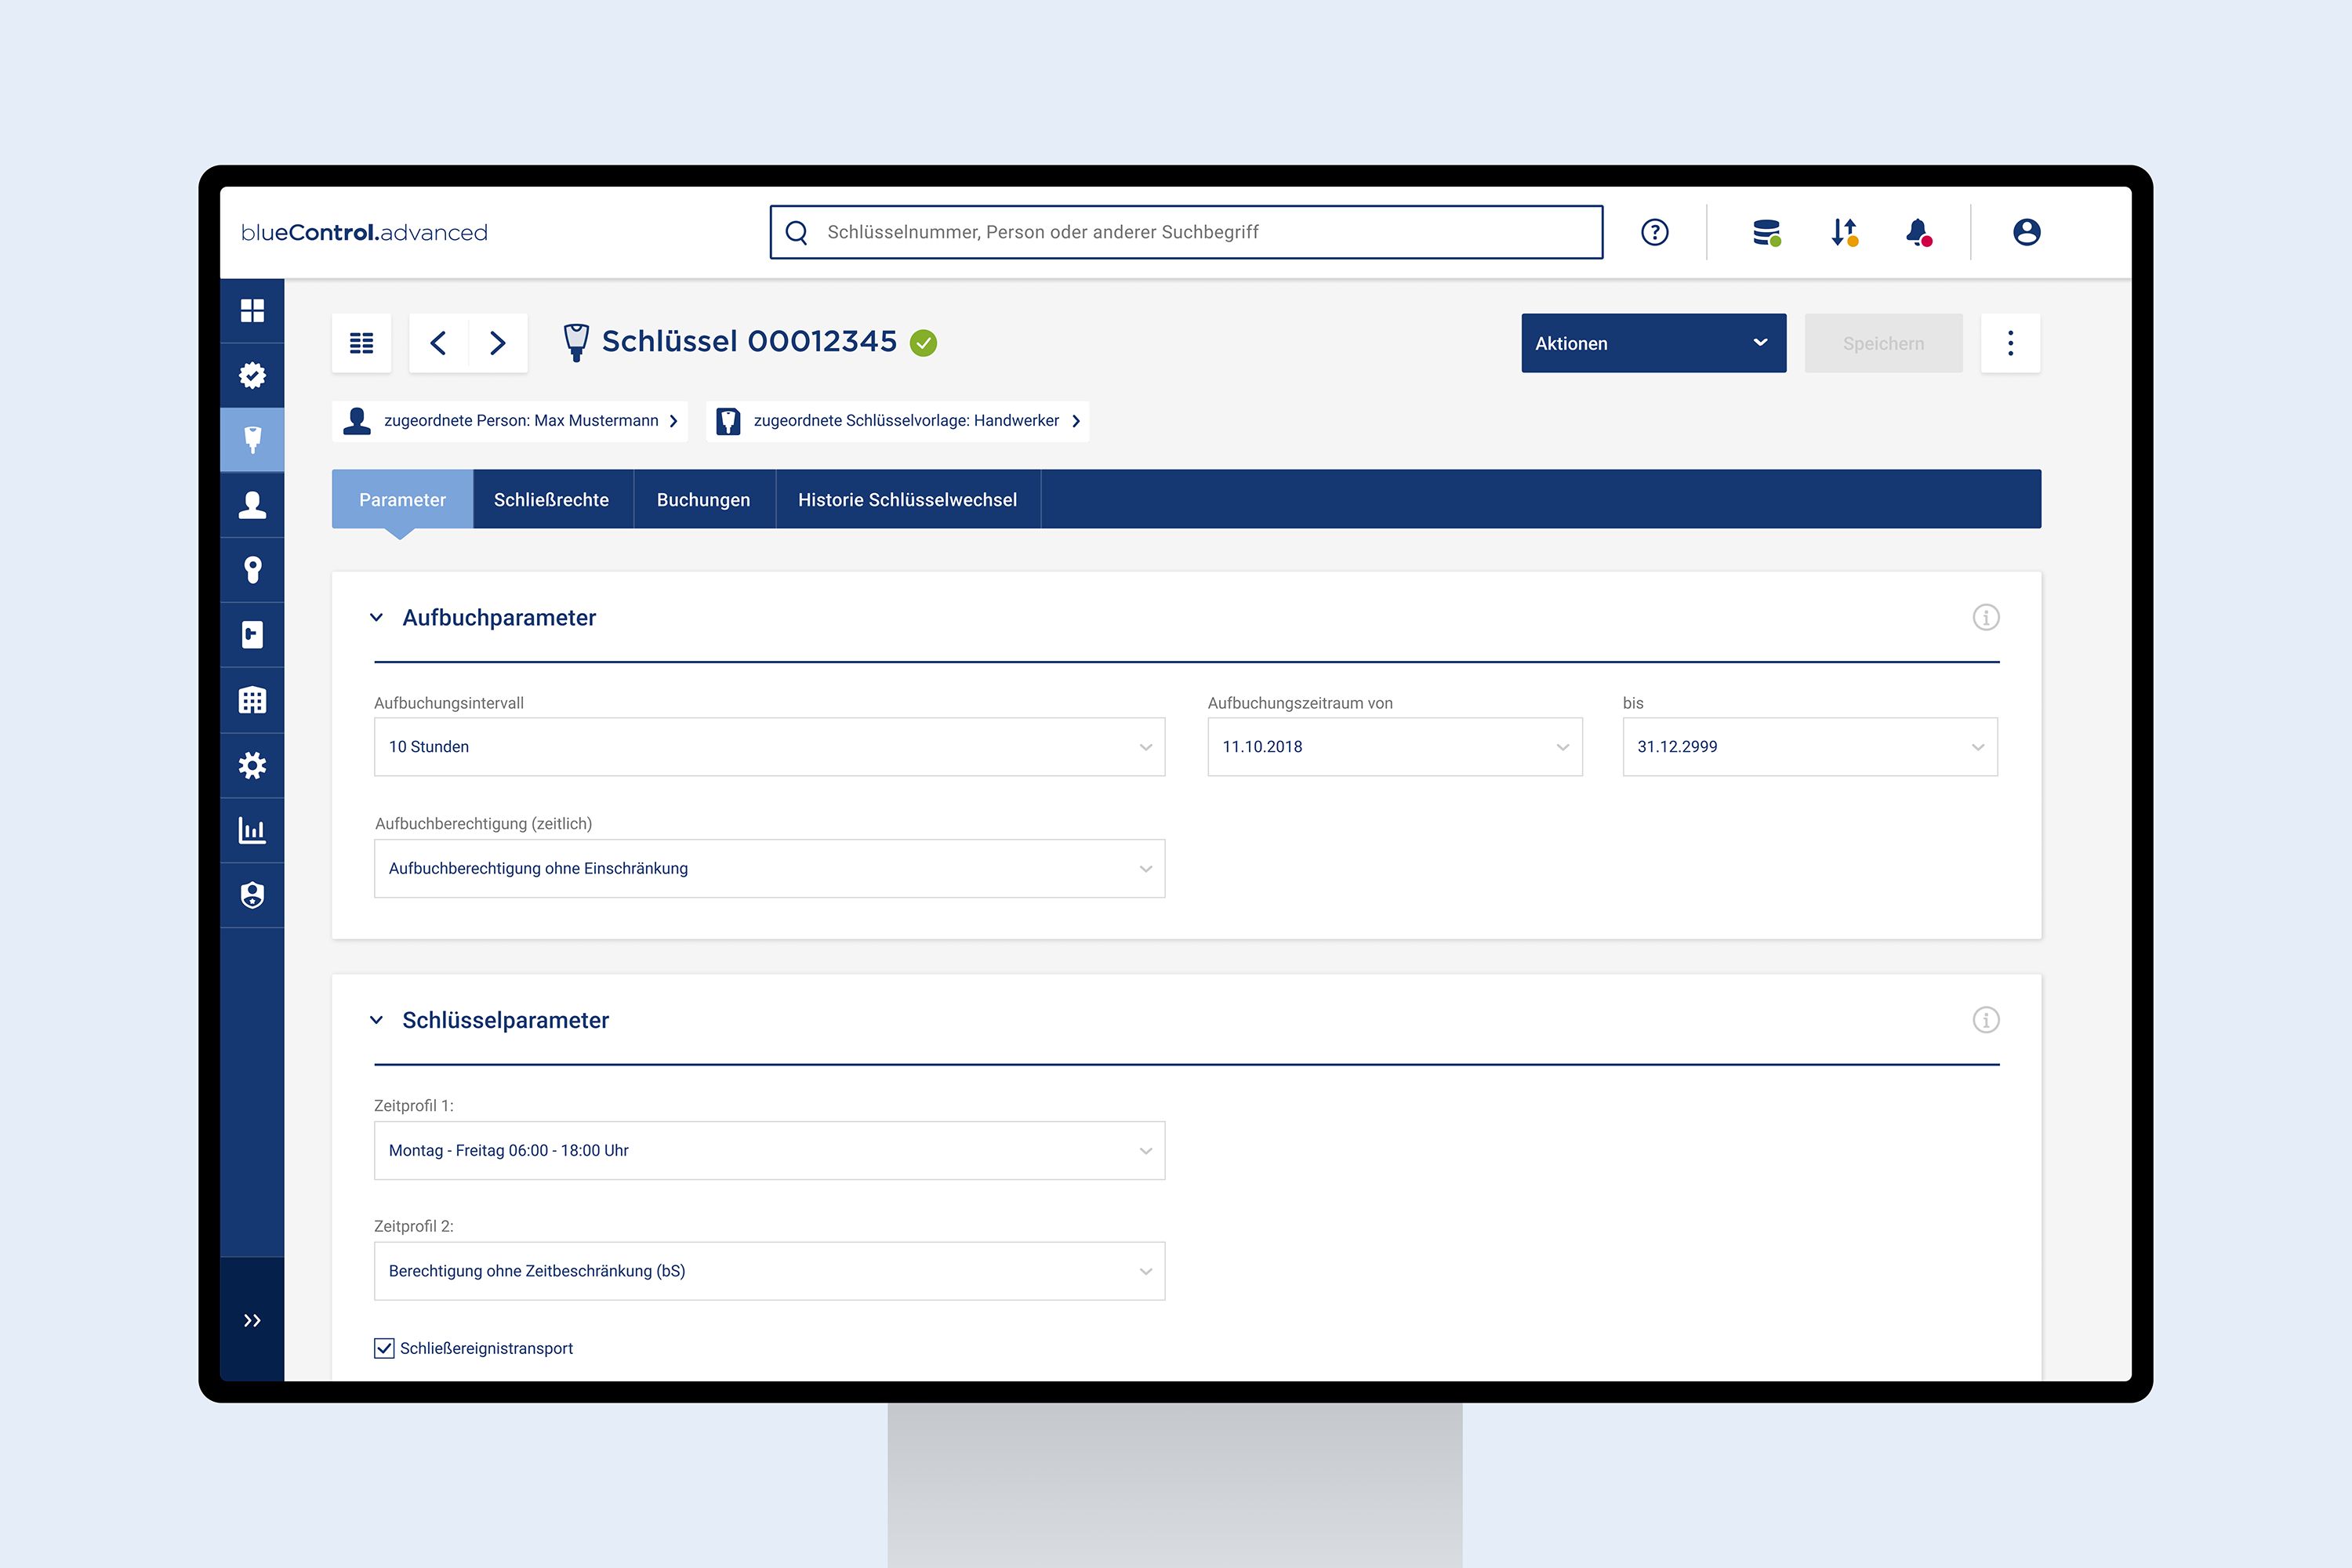Collapse the Aufbuchparameter section
This screenshot has height=1568, width=2352.
tap(377, 618)
